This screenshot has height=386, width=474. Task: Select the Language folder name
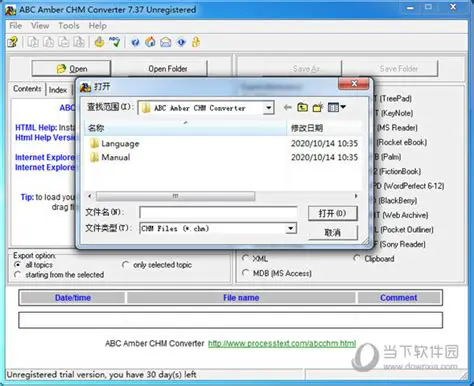tap(120, 144)
